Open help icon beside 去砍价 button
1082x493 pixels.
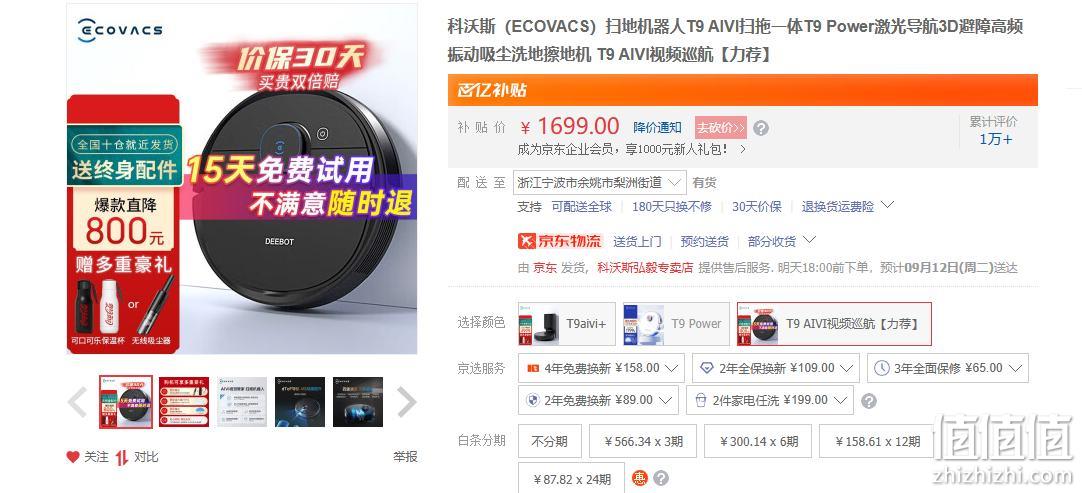click(760, 128)
